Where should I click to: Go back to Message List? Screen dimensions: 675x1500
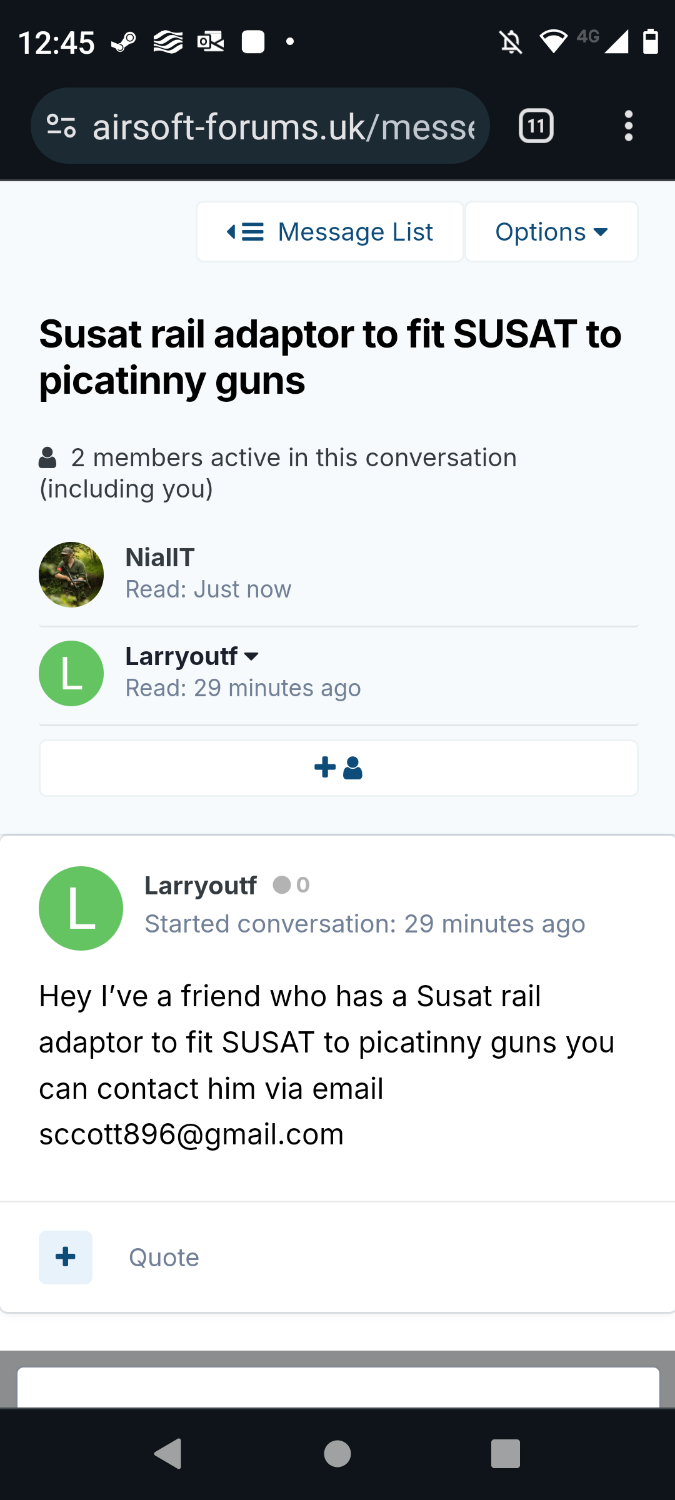(330, 232)
